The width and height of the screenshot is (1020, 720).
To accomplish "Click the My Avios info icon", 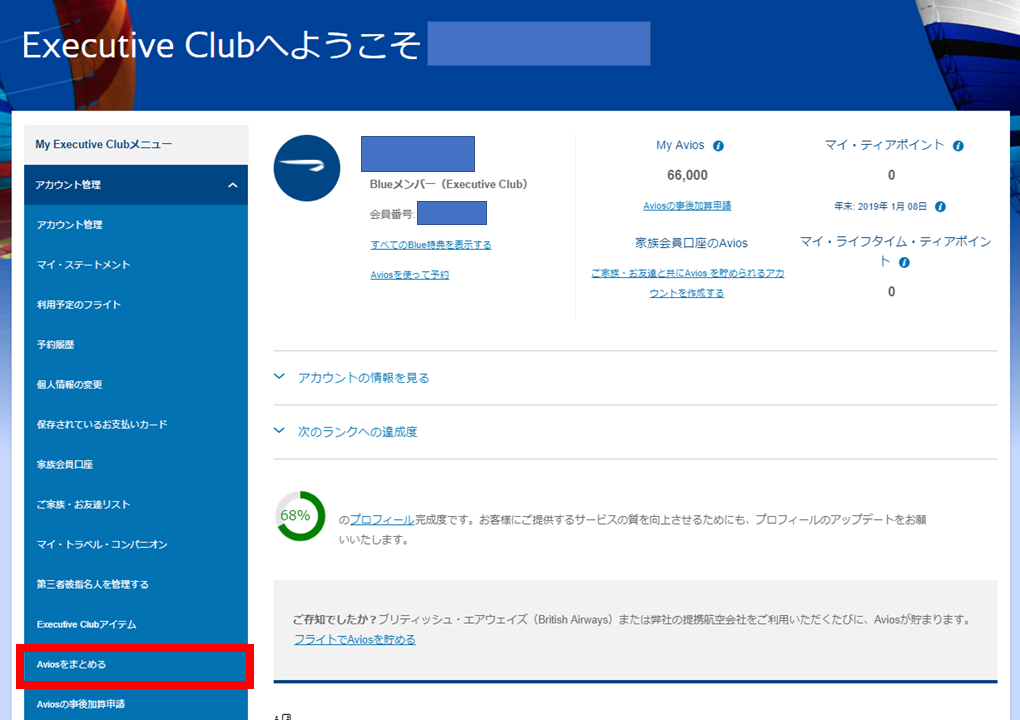I will [x=718, y=146].
